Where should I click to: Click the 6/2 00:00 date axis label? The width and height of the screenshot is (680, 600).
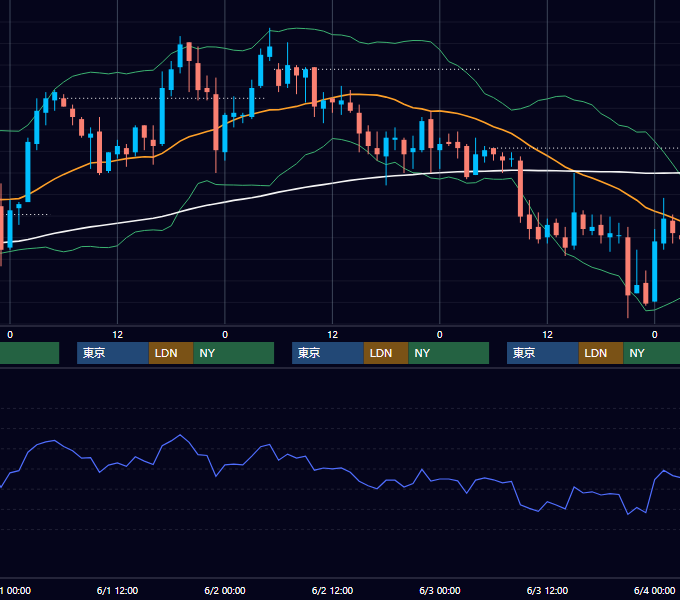[x=225, y=590]
